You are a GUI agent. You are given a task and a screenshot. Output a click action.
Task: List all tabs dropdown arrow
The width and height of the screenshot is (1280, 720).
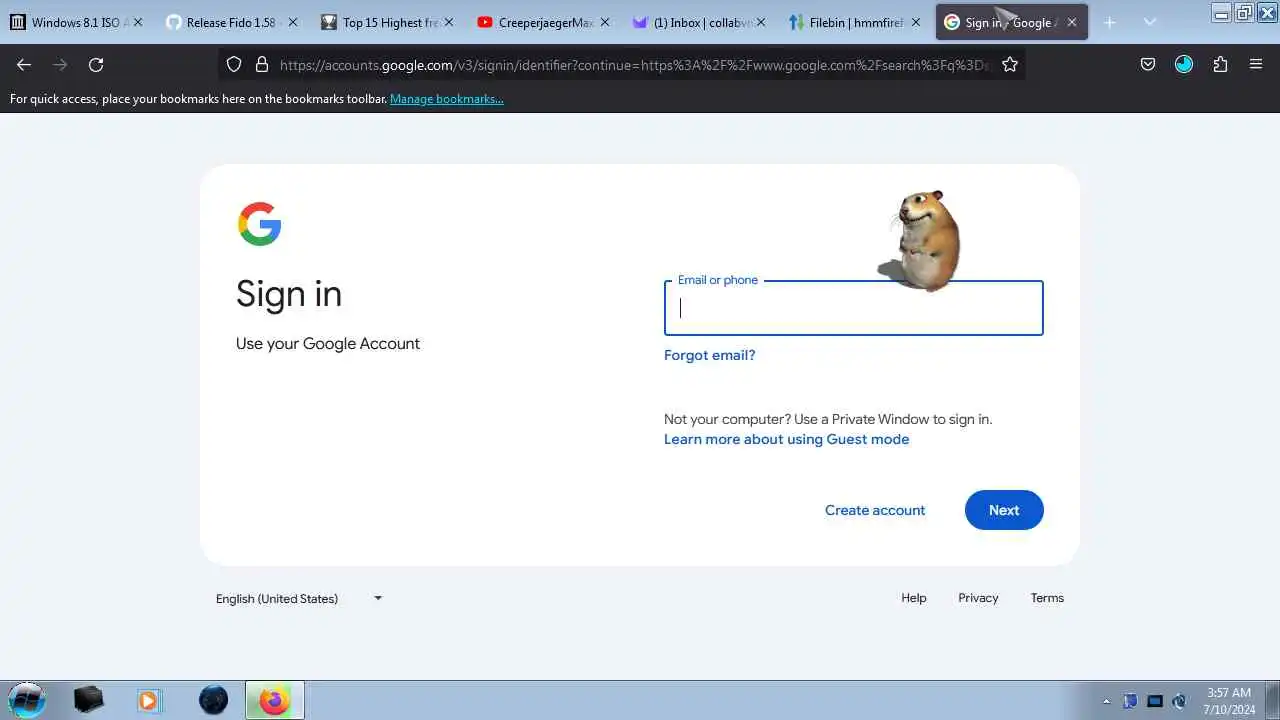pos(1150,22)
